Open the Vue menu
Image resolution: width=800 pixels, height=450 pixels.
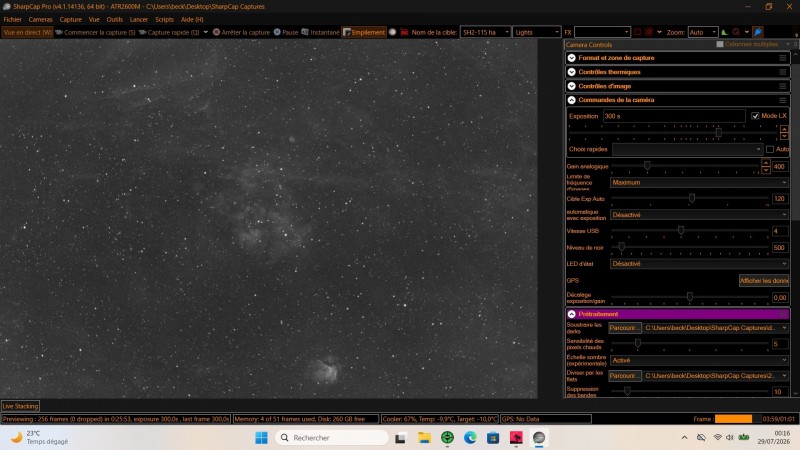(x=94, y=19)
